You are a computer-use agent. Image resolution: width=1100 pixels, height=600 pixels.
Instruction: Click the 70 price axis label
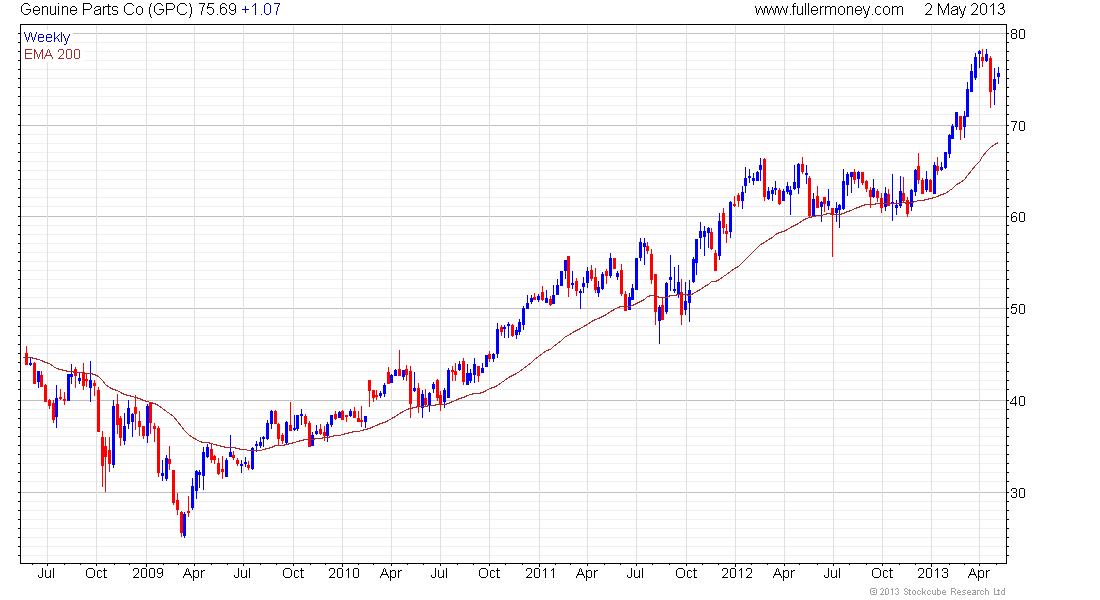tap(1018, 126)
